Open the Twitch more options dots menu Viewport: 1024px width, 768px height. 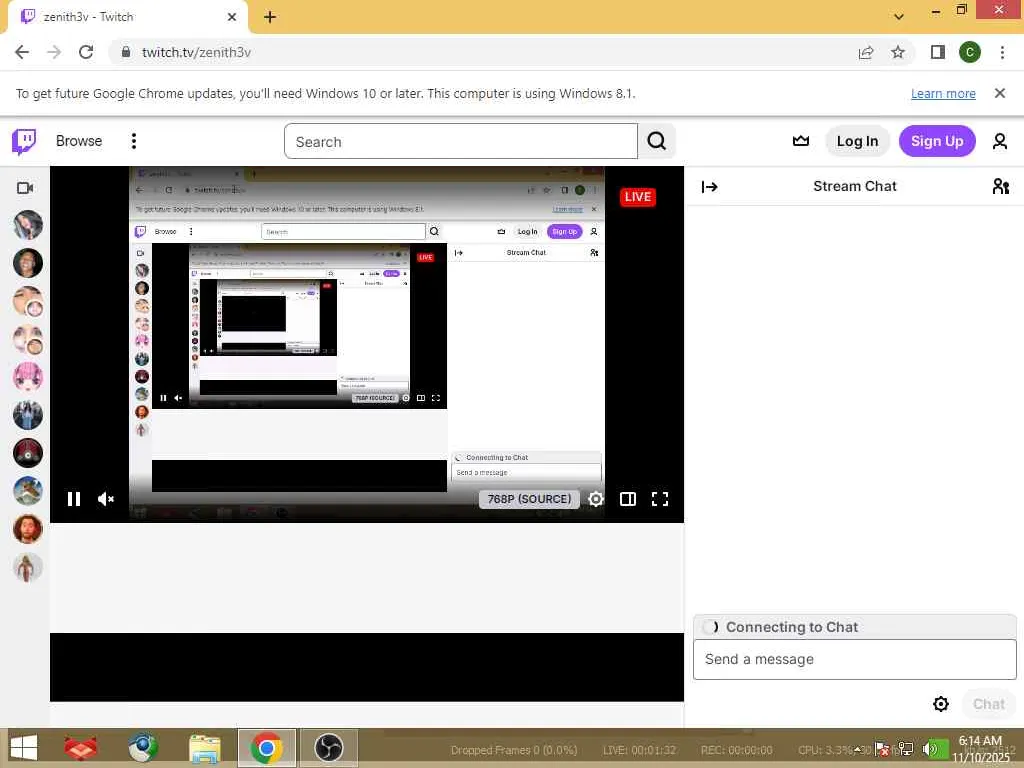point(134,141)
